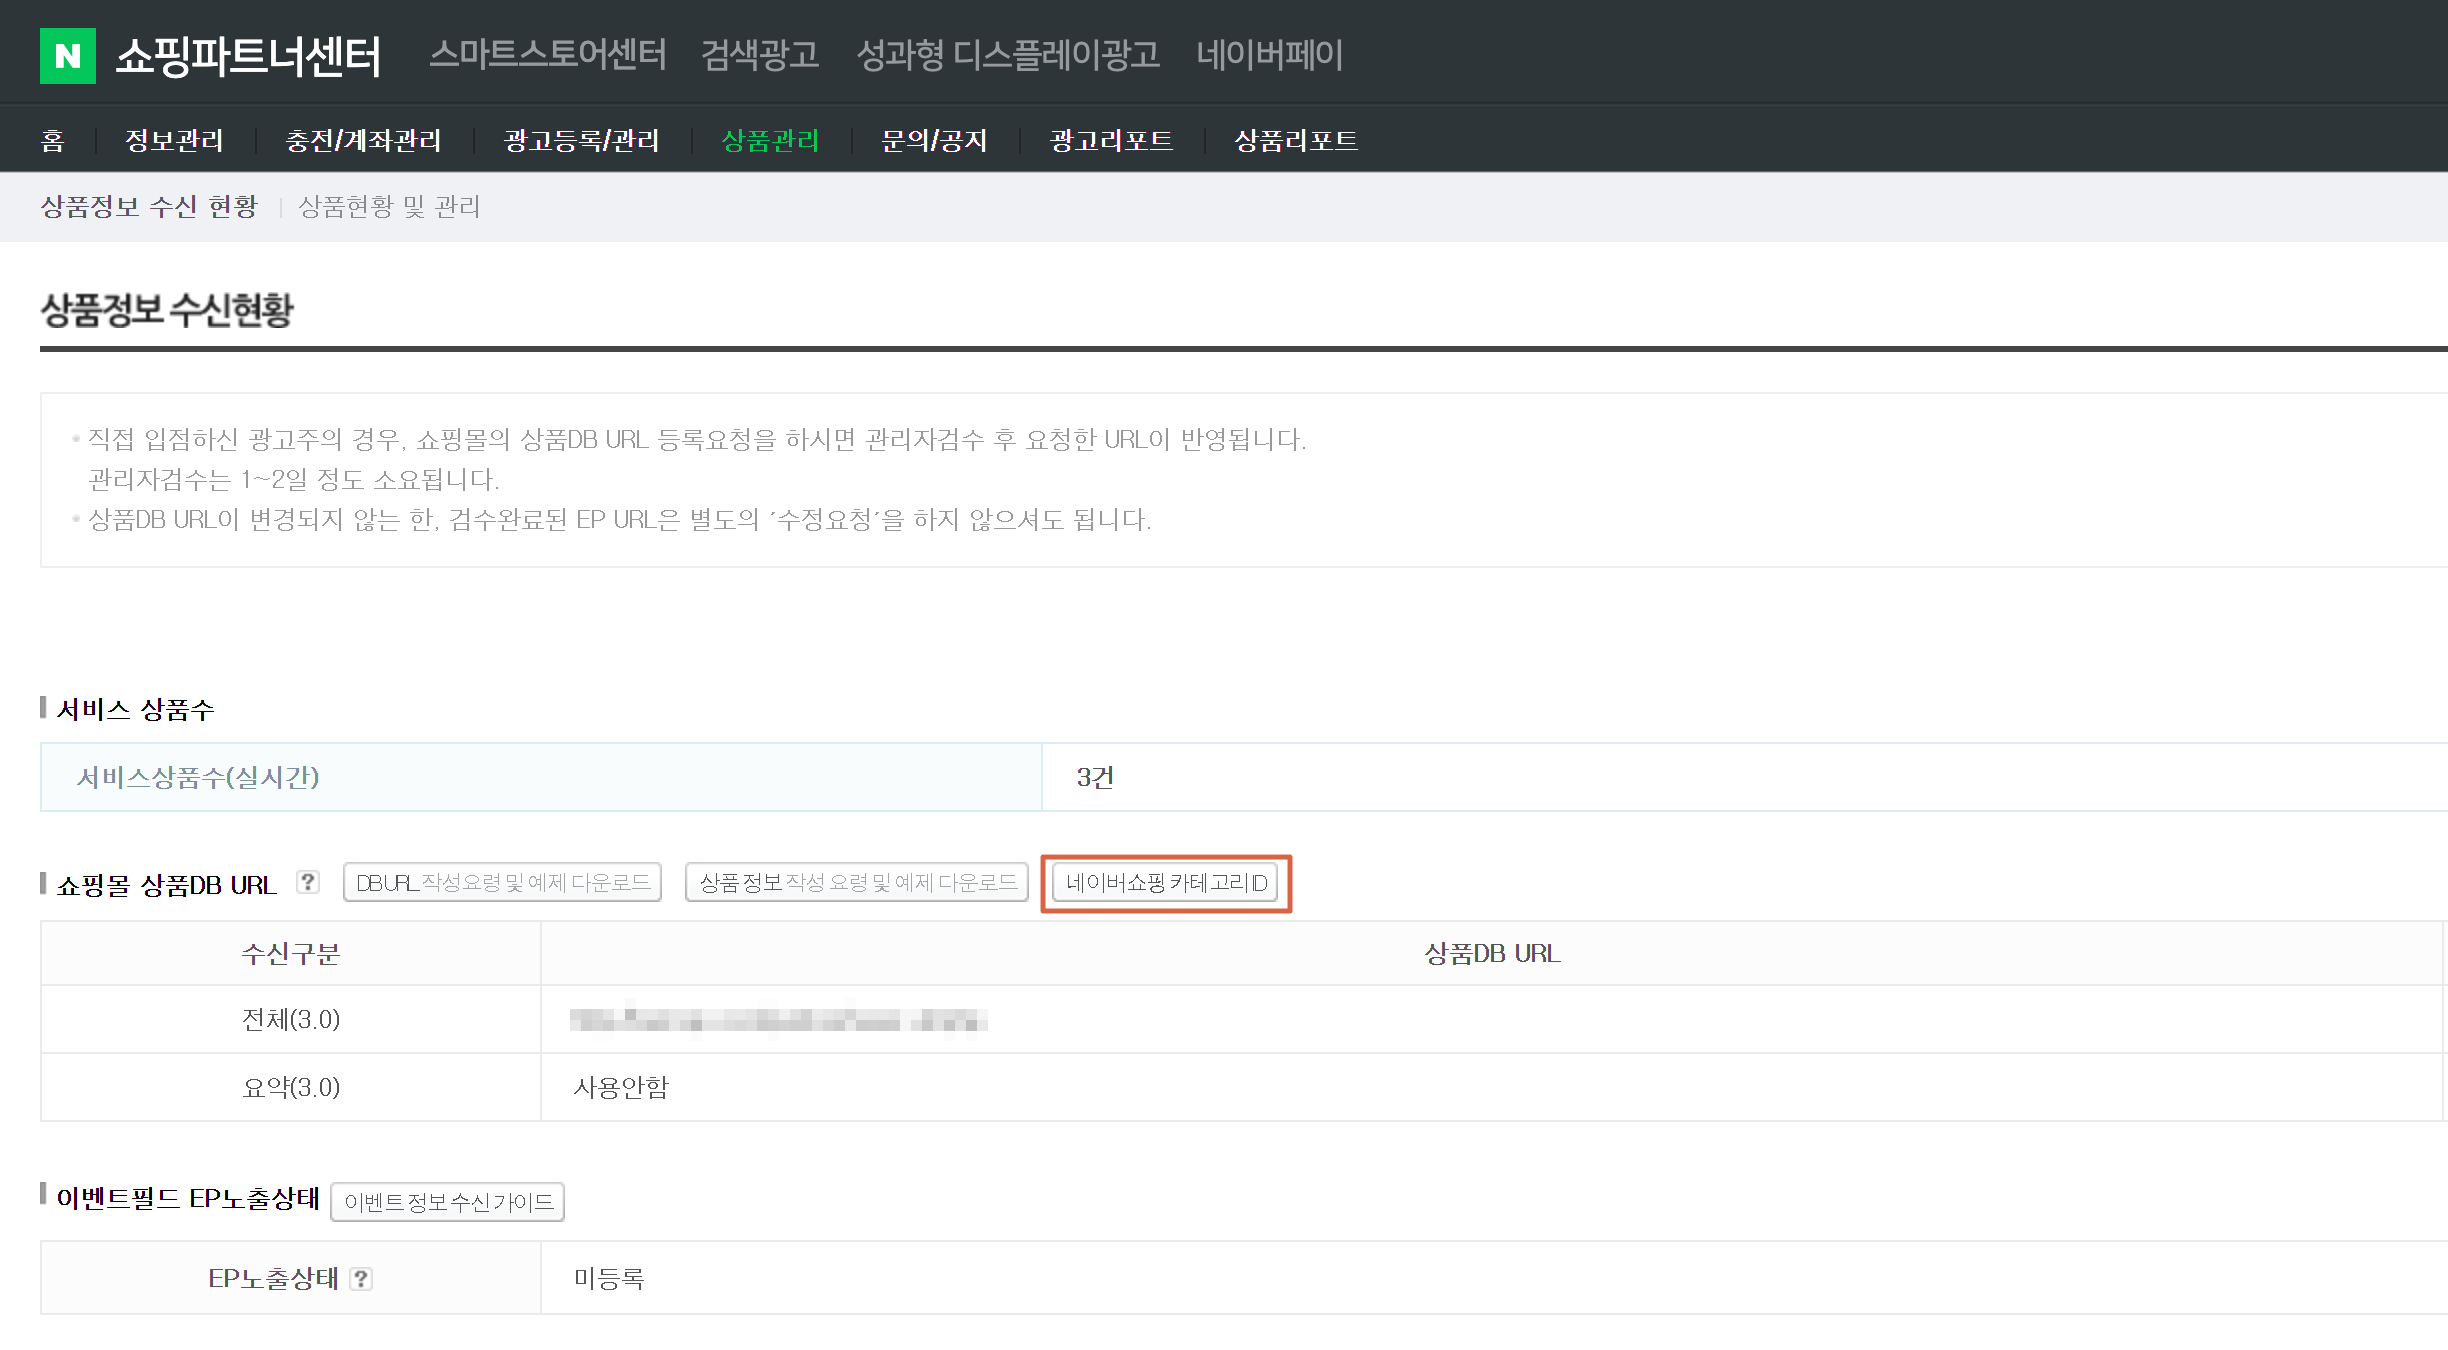The image size is (2448, 1350).
Task: Open the 정보관리 menu
Action: (174, 140)
